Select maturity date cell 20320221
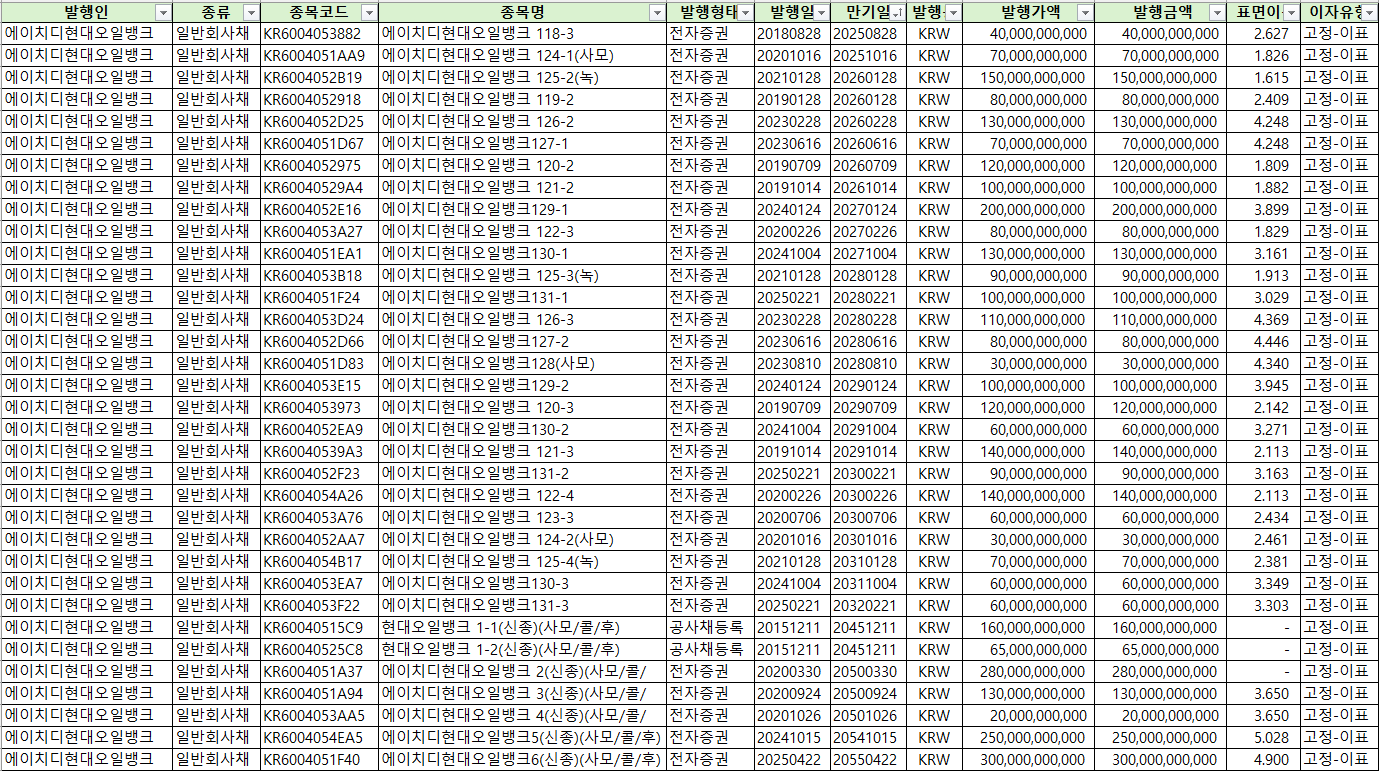Screen dimensions: 1379x771 [868, 605]
